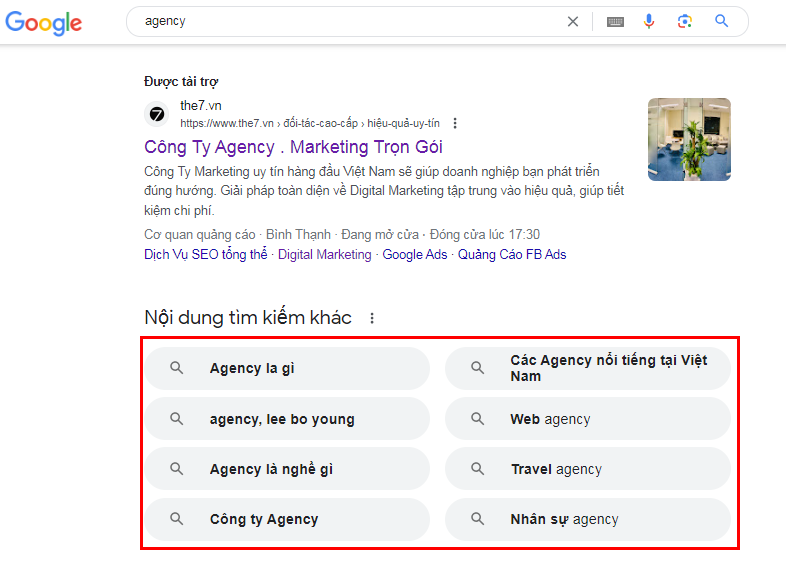Click the "Được tài trợ" sponsored label
The image size is (786, 578).
181,81
